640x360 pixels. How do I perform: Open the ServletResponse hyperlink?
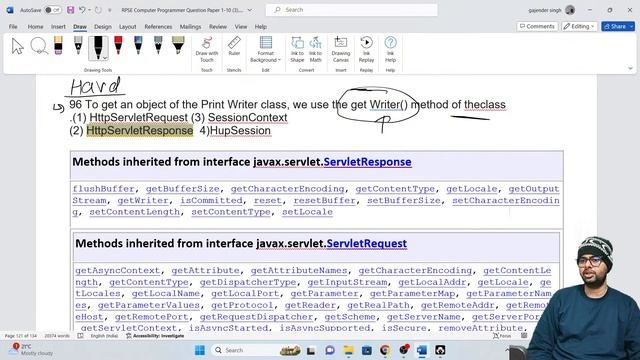coord(367,162)
